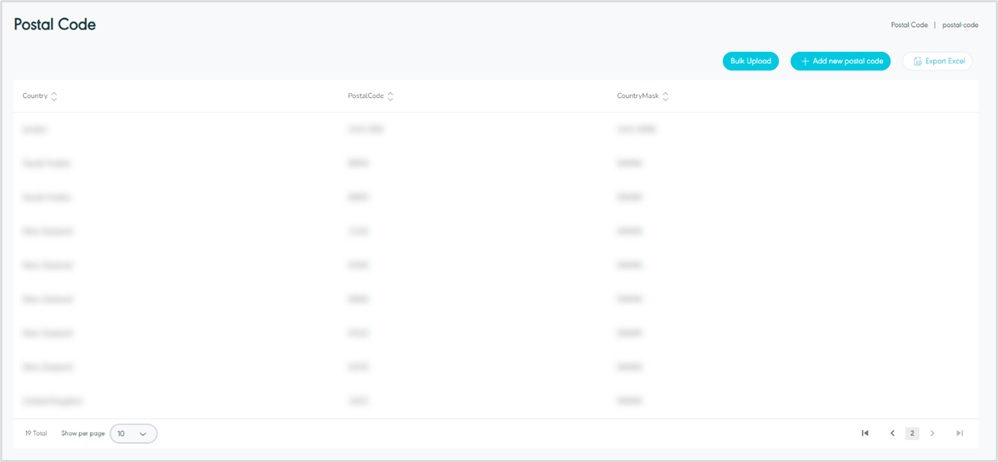This screenshot has height=462, width=998.
Task: Click the PostalCode column header text
Action: 366,97
